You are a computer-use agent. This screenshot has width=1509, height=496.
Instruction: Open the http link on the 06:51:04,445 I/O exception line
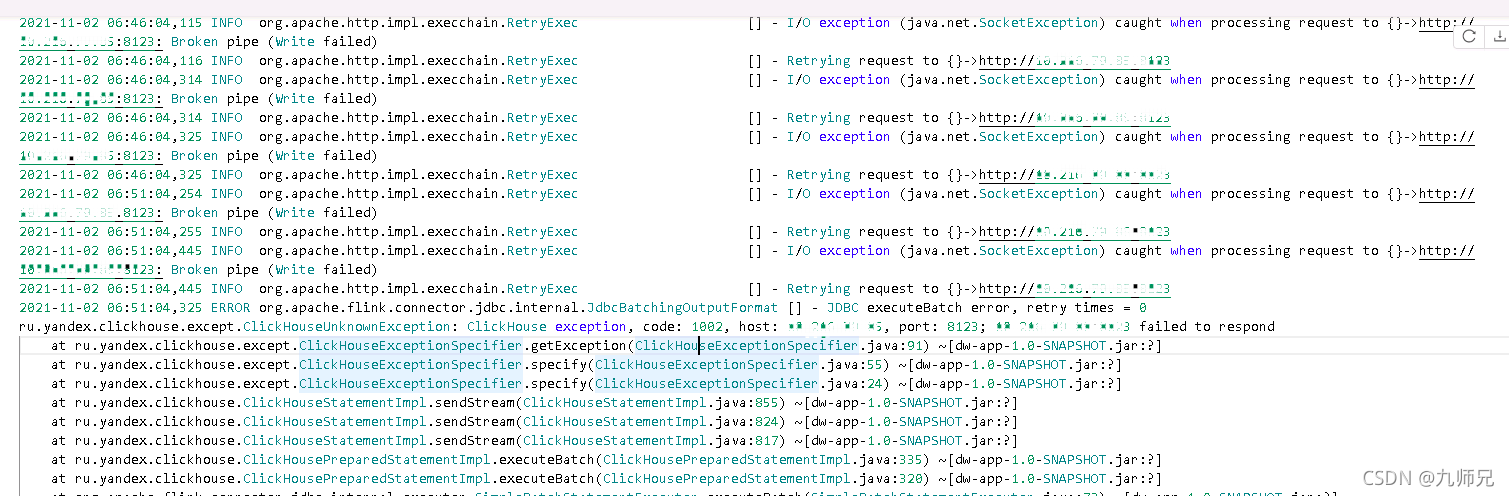[x=1447, y=251]
